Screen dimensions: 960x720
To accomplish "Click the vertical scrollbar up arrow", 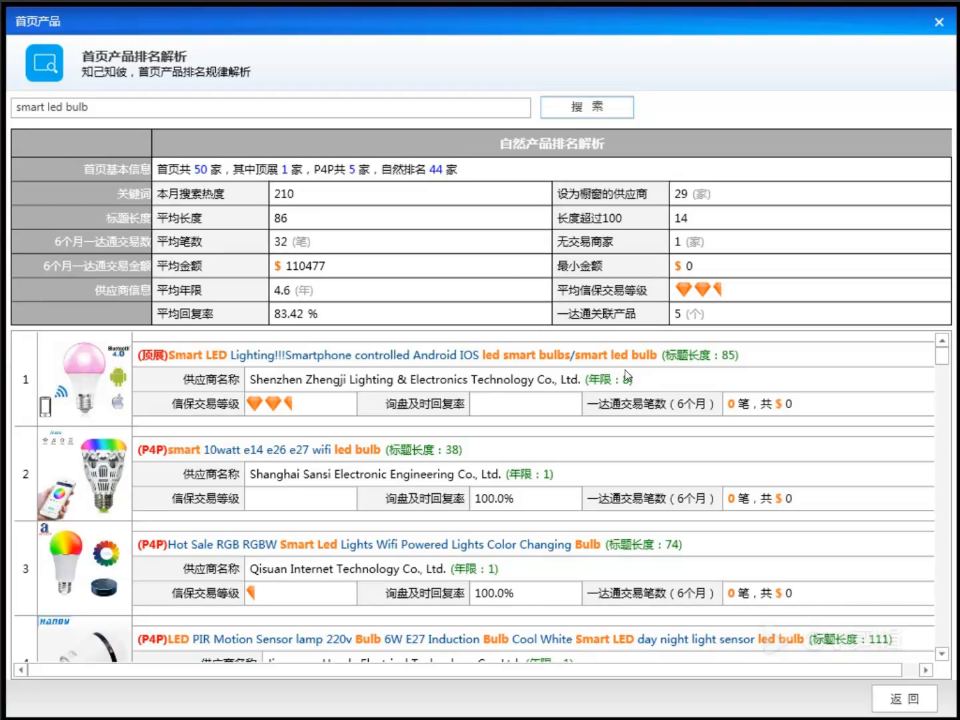I will pos(942,340).
